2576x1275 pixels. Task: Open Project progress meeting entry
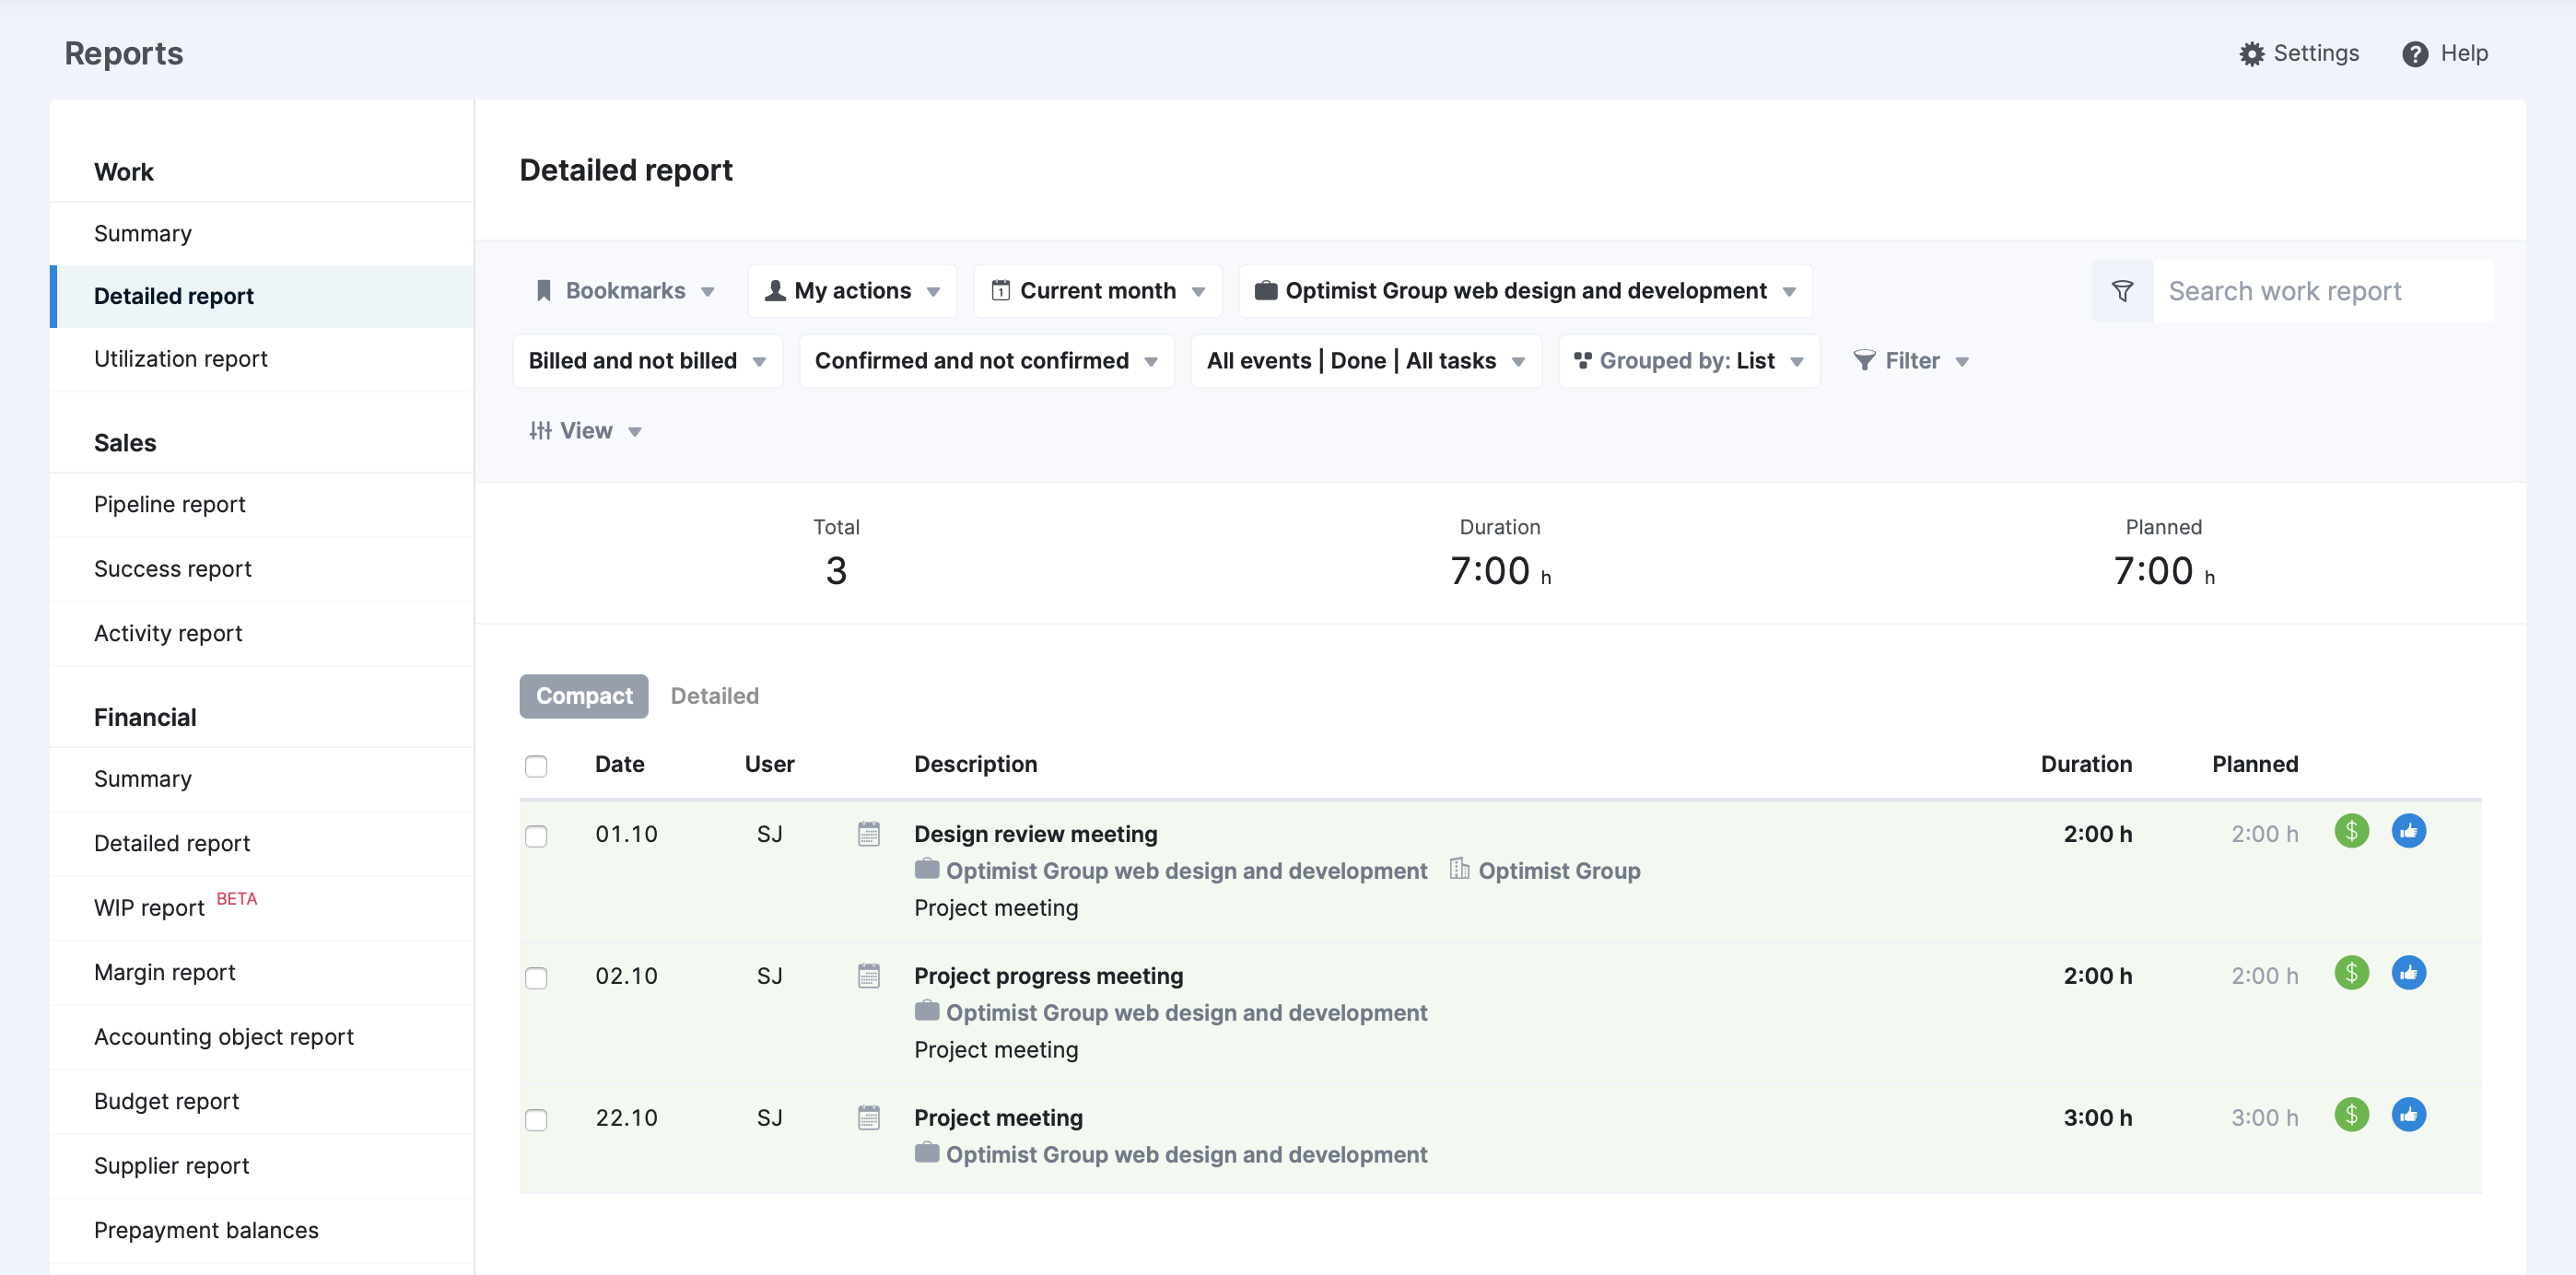[1048, 976]
